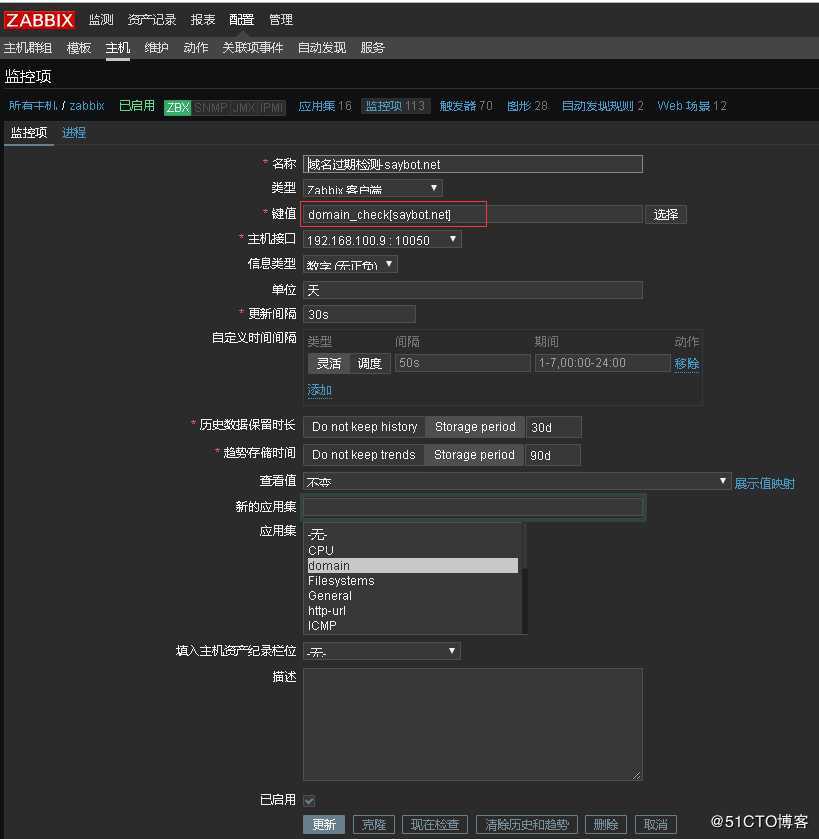Open the 管理 top menu
819x839 pixels.
(280, 20)
